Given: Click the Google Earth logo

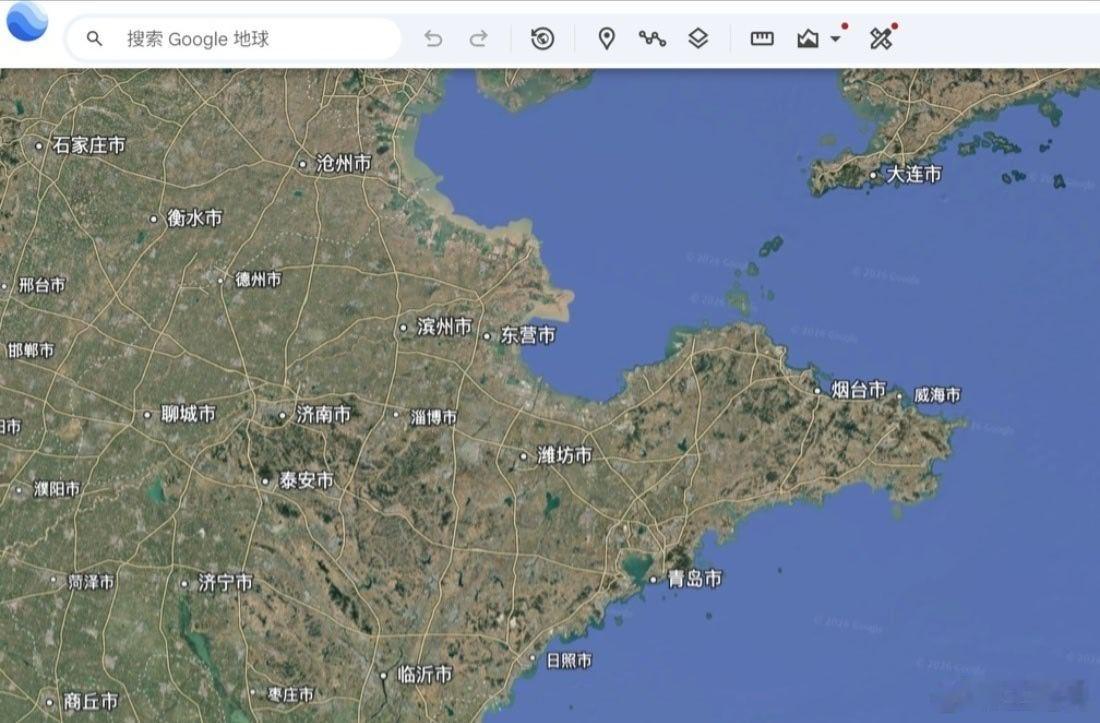Looking at the screenshot, I should [x=27, y=21].
